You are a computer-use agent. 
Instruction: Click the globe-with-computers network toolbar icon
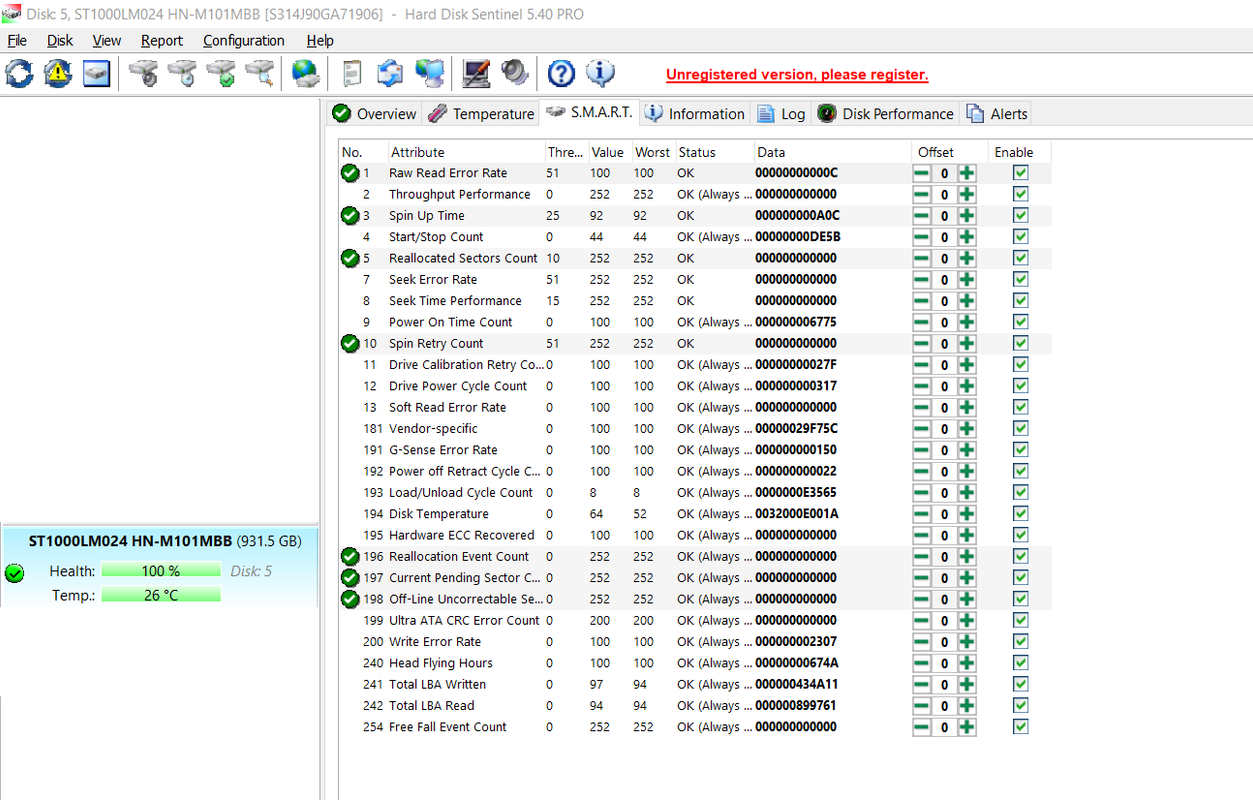[x=430, y=73]
